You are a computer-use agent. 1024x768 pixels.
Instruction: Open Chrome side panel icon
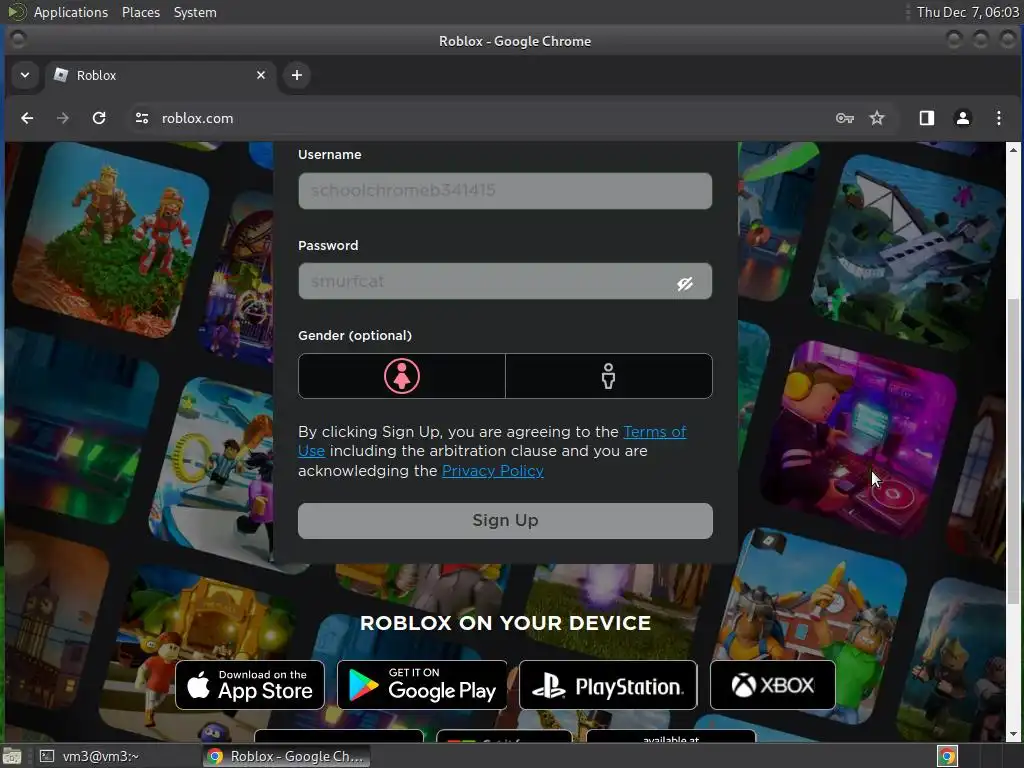[x=927, y=118]
